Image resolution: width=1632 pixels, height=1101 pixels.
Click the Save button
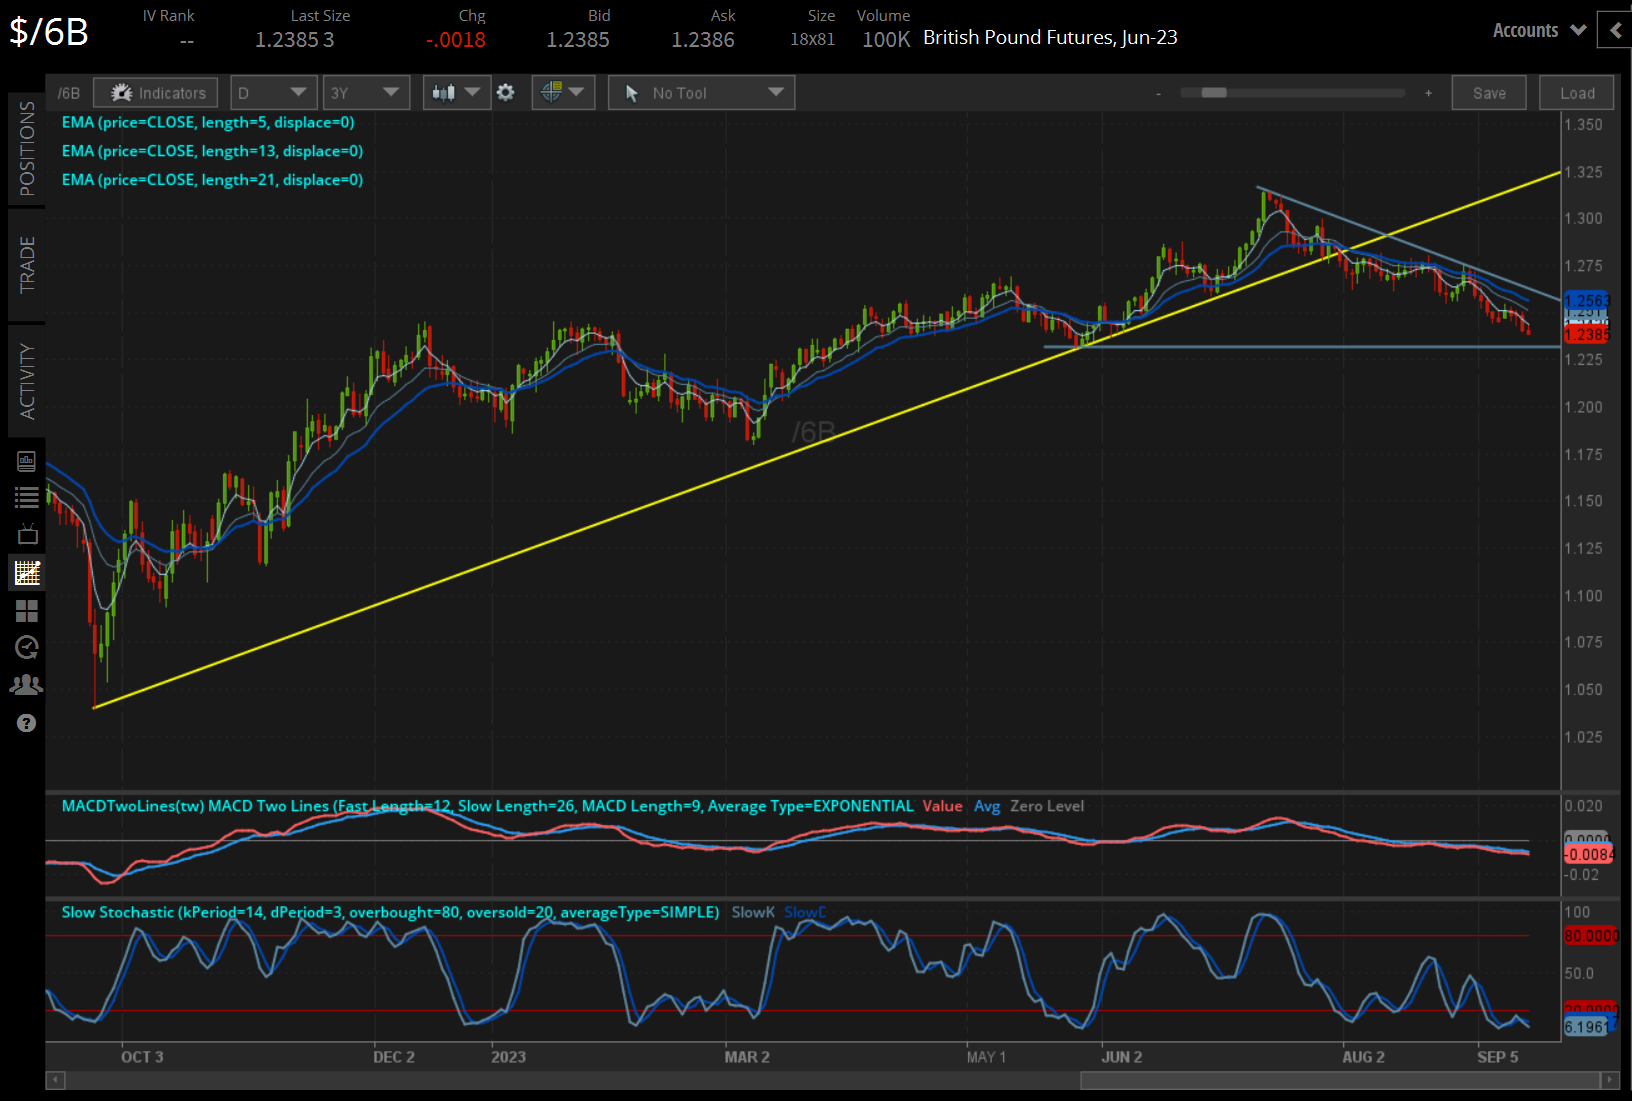(1489, 92)
